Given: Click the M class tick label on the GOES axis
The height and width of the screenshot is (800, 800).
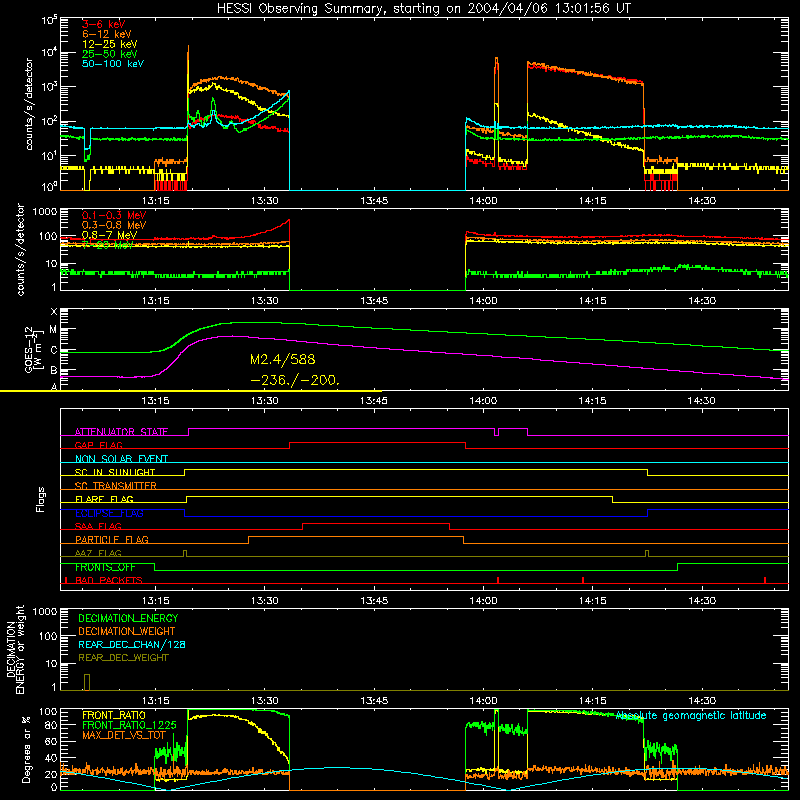Looking at the screenshot, I should tap(53, 330).
